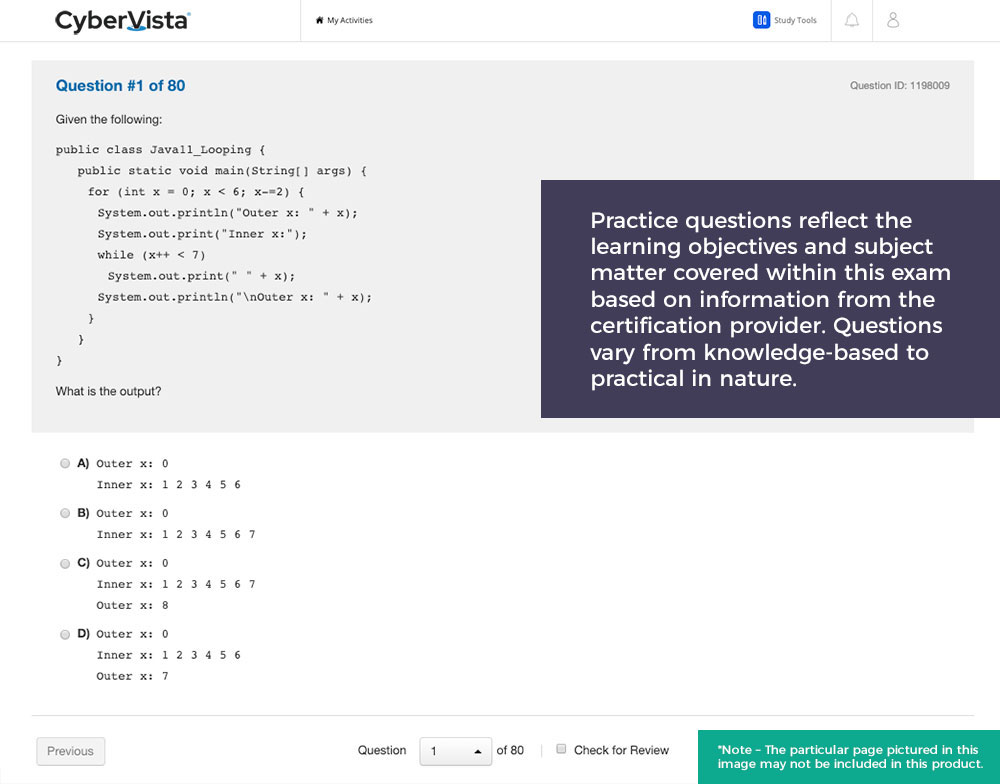Go to My Activities
Image resolution: width=1000 pixels, height=784 pixels.
tap(349, 20)
